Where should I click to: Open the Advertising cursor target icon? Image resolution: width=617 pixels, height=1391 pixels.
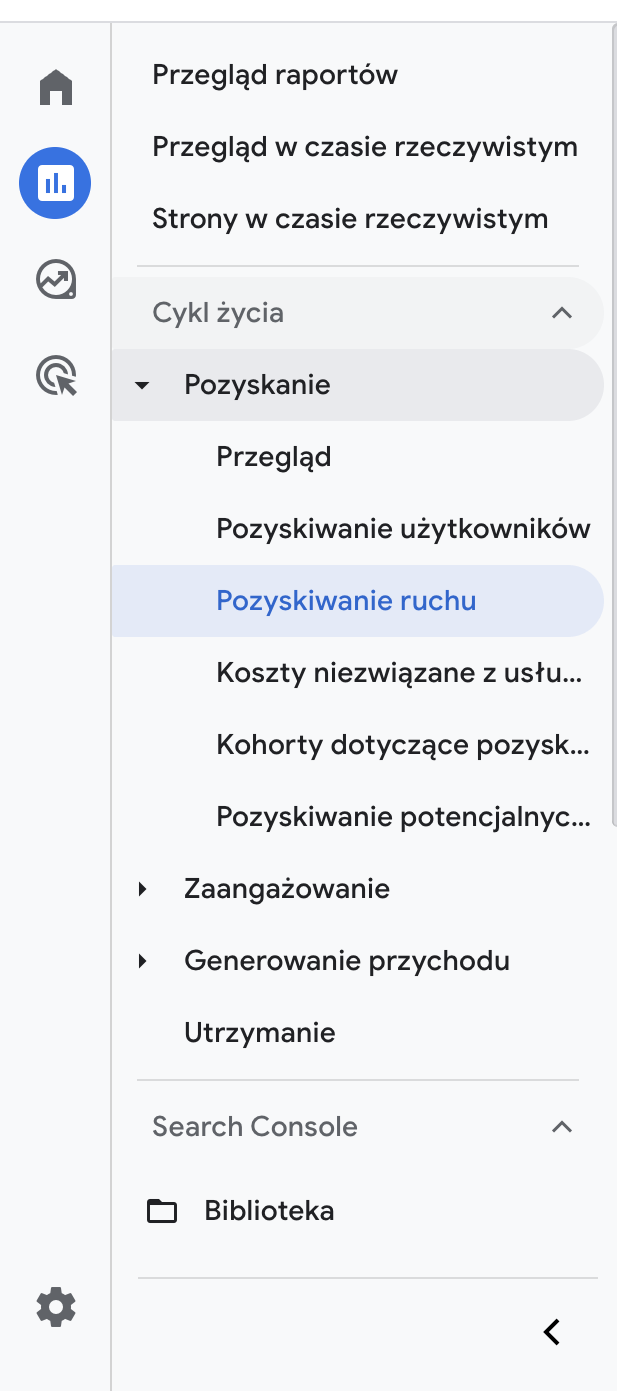(x=56, y=376)
